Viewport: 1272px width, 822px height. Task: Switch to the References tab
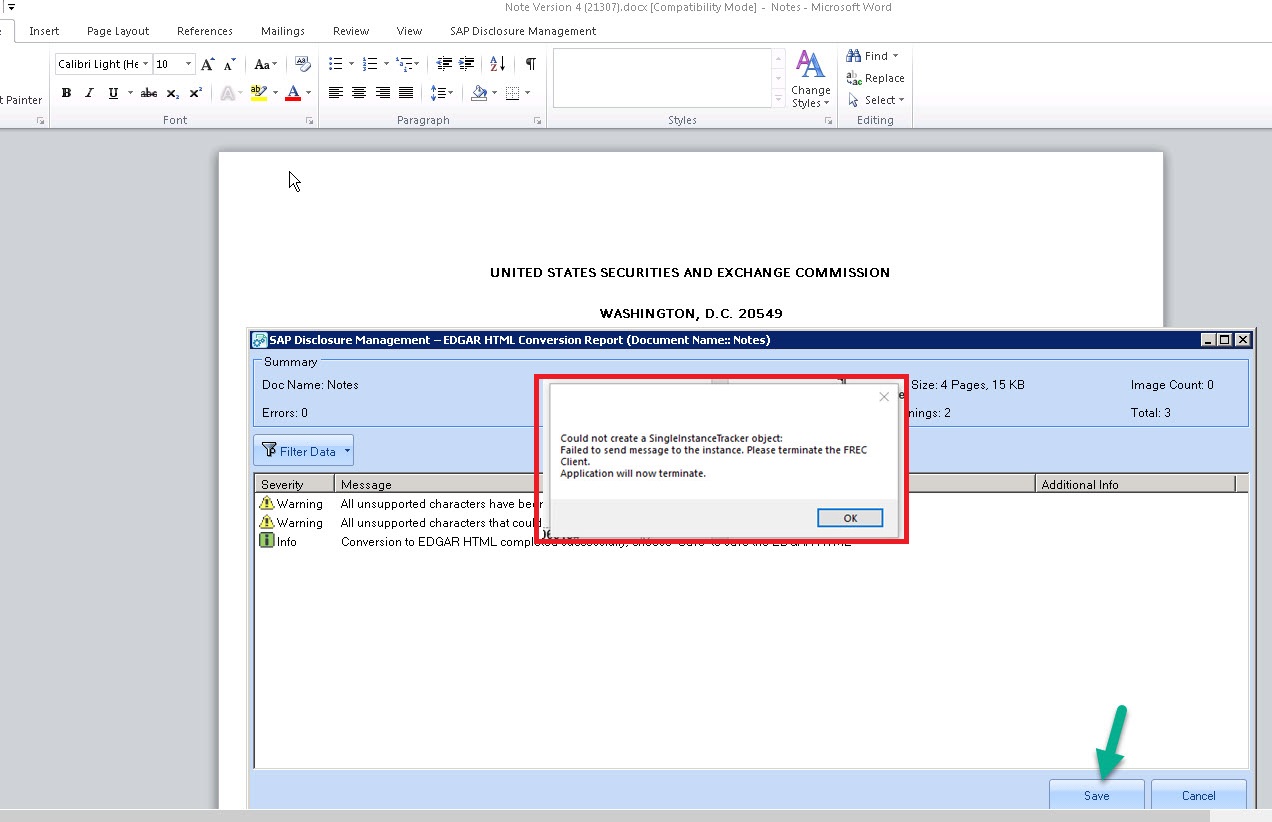click(205, 31)
